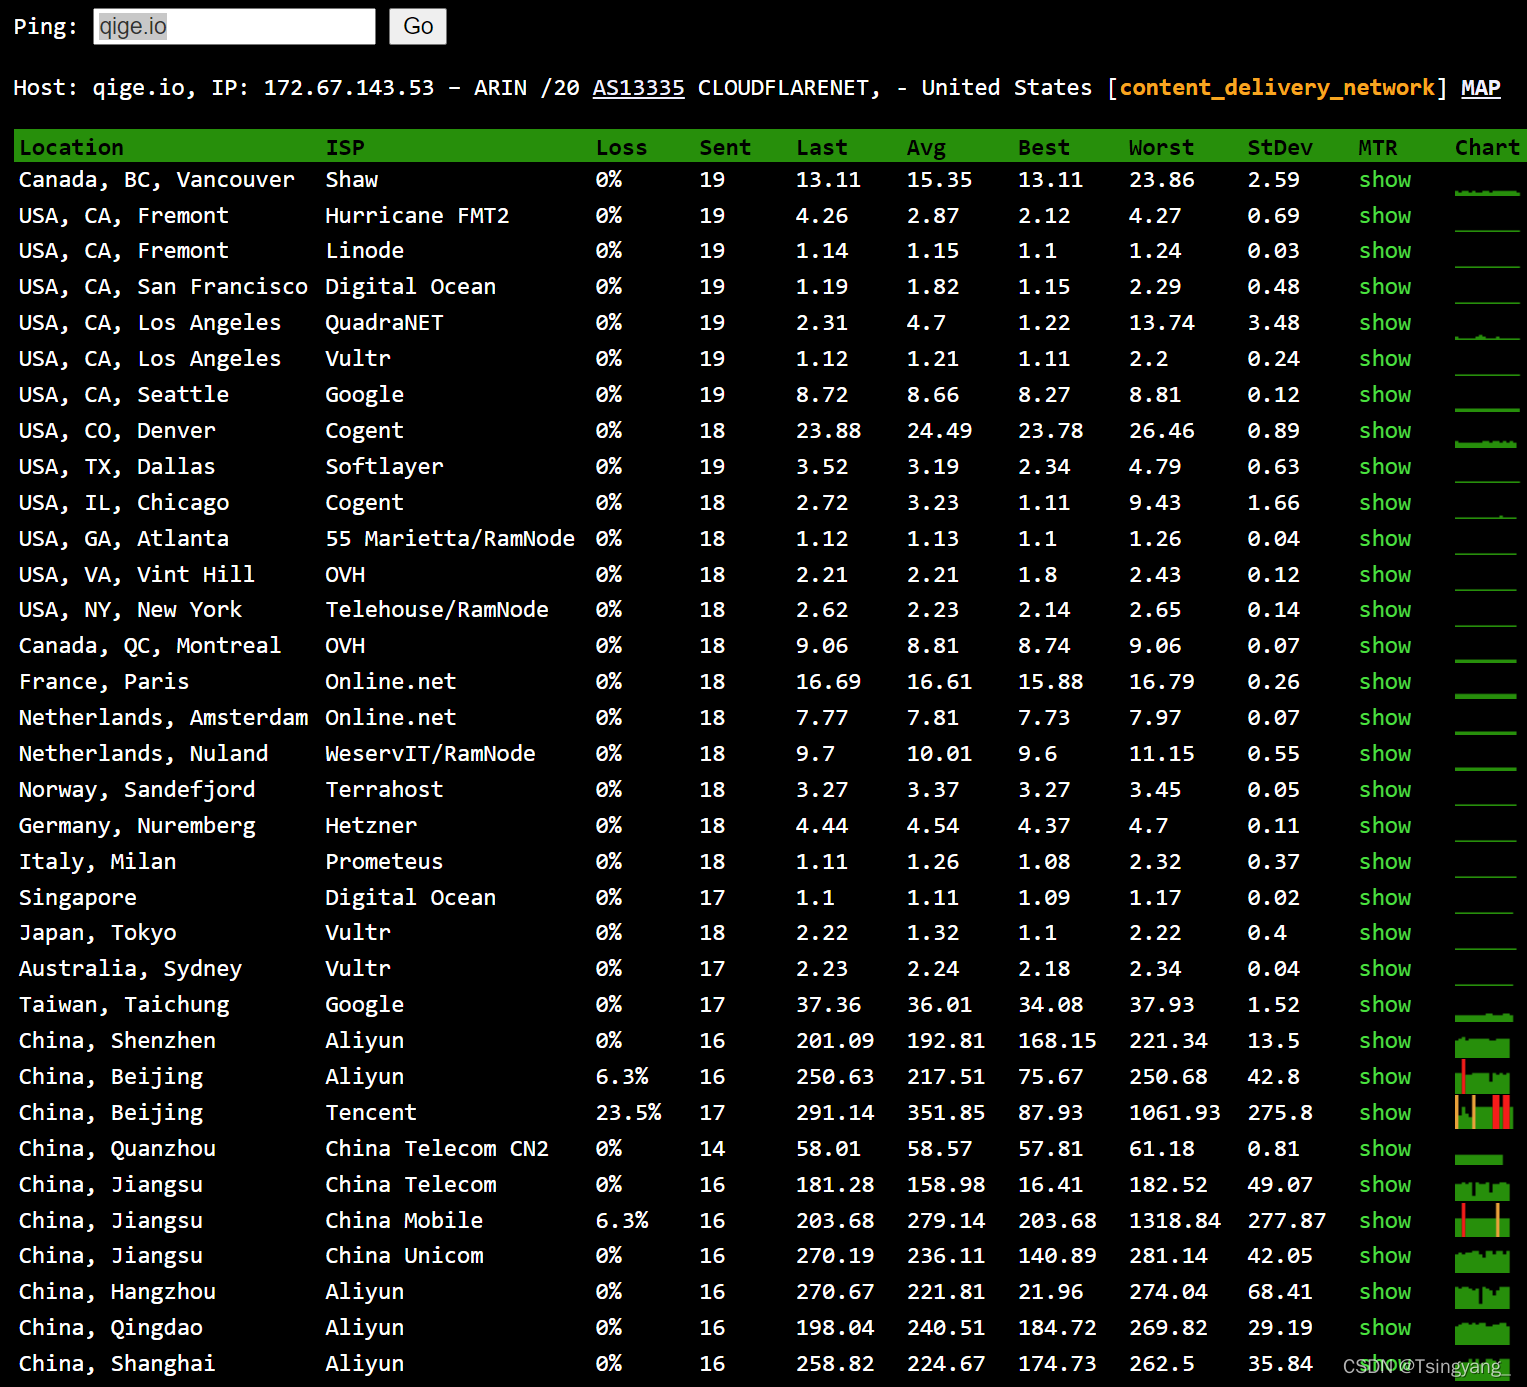Show MTR for Beijing Tencent row
The height and width of the screenshot is (1387, 1527).
pos(1385,1113)
